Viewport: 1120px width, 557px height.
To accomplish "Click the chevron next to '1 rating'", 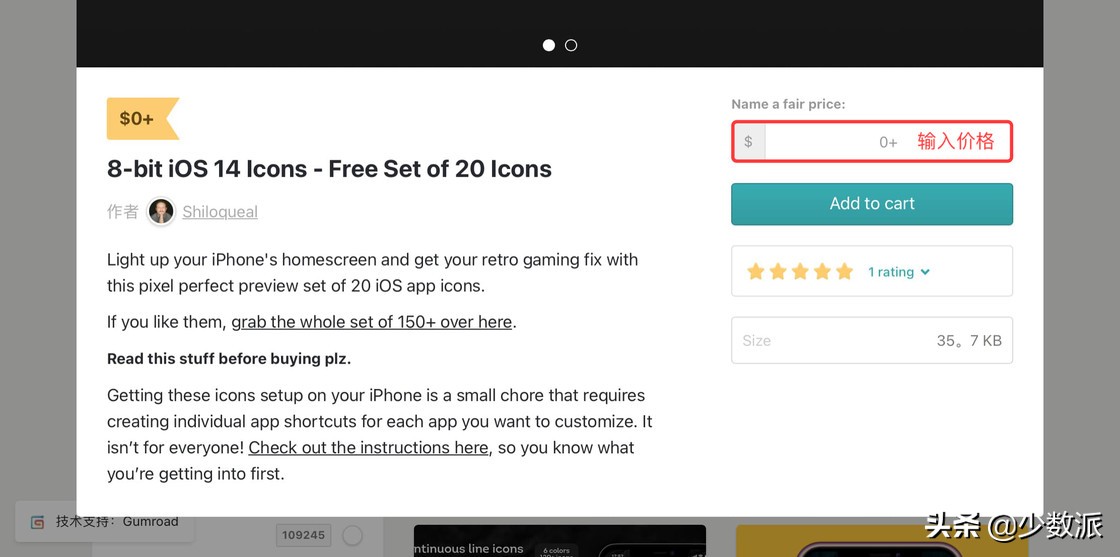I will [x=925, y=272].
